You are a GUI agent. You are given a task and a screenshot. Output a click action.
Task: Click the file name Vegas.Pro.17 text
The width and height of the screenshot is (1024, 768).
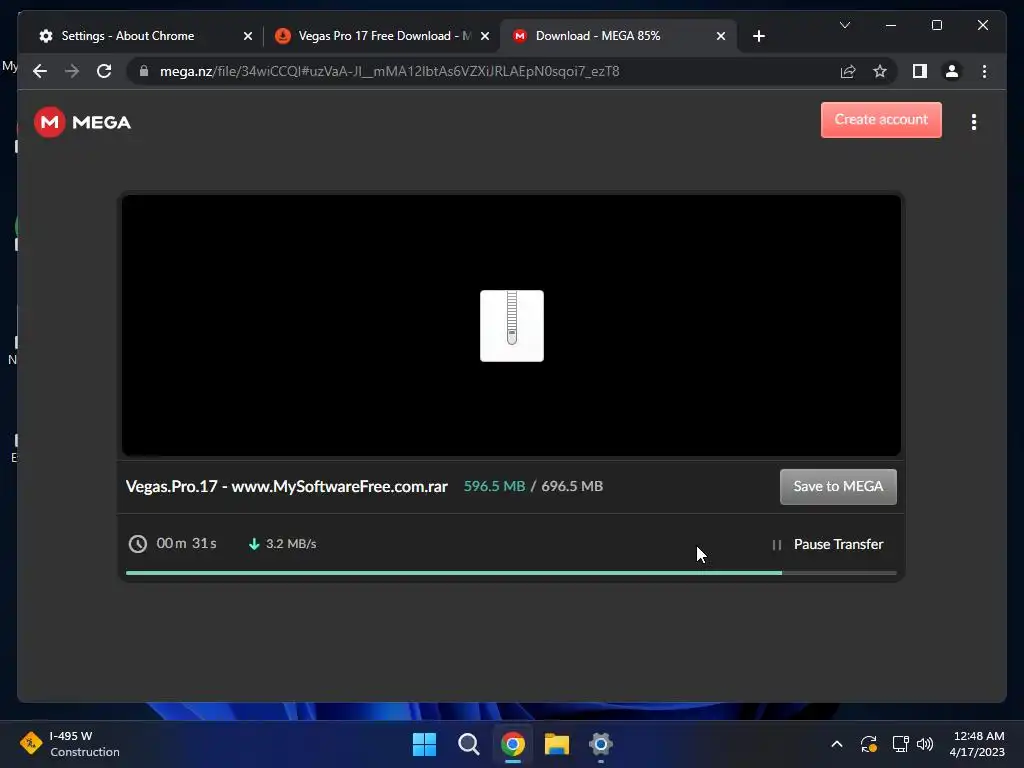point(287,487)
